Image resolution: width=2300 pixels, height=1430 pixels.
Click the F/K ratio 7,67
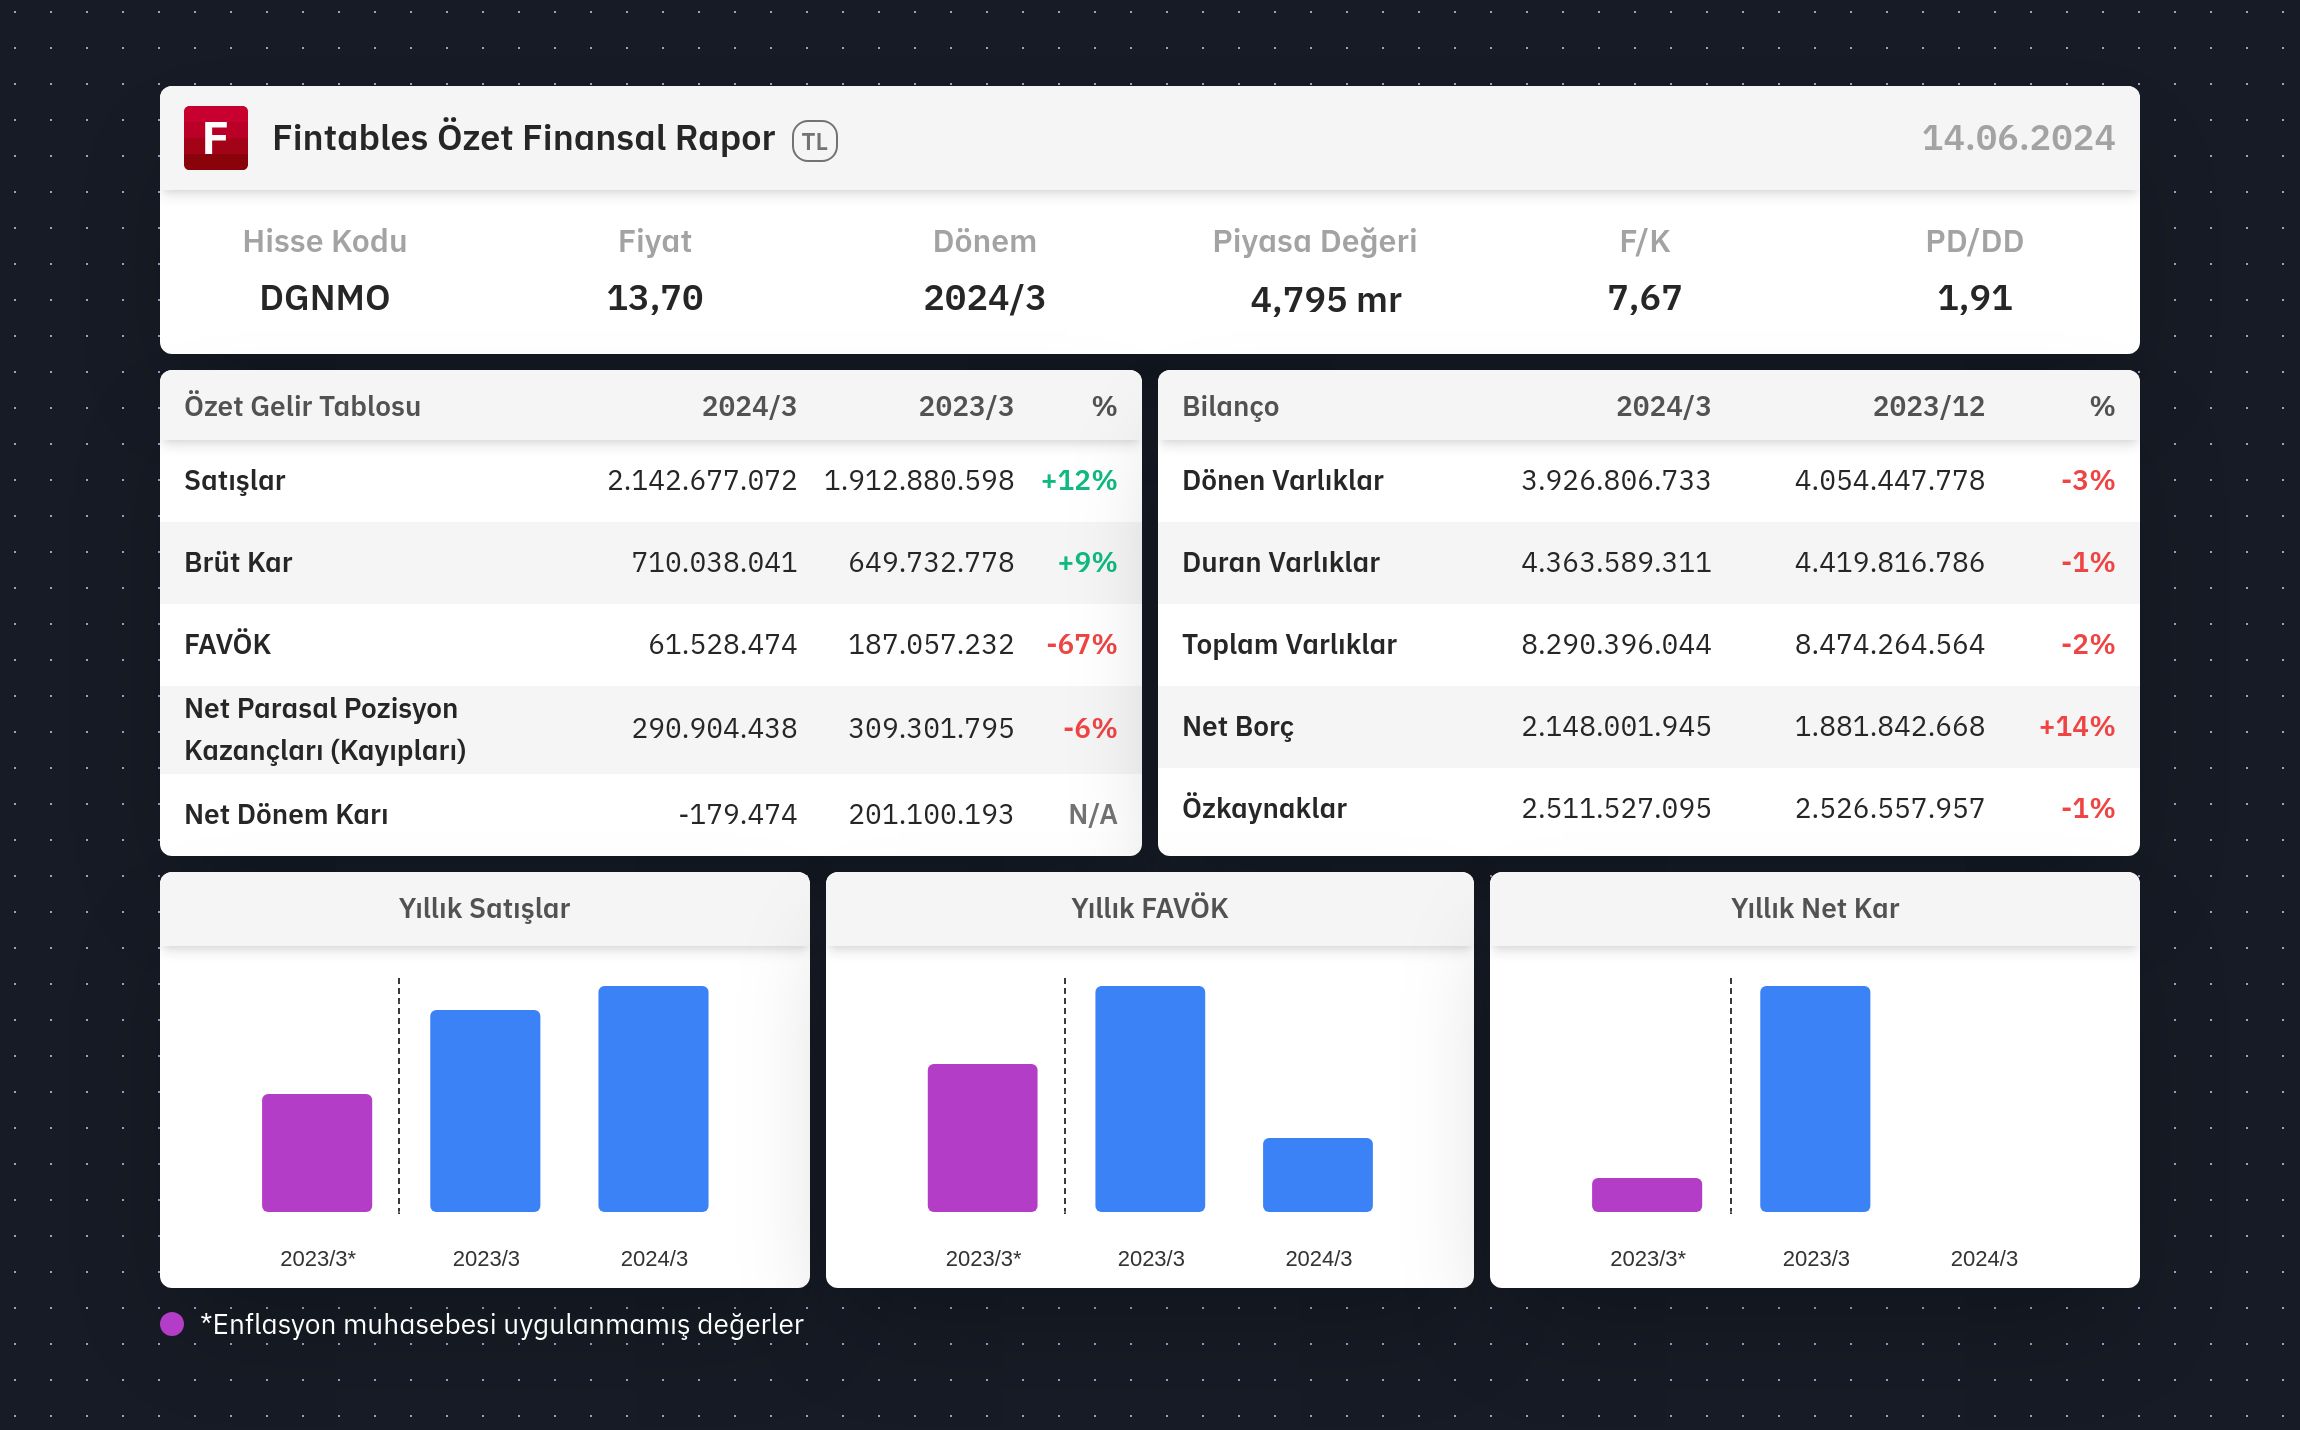pyautogui.click(x=1645, y=298)
